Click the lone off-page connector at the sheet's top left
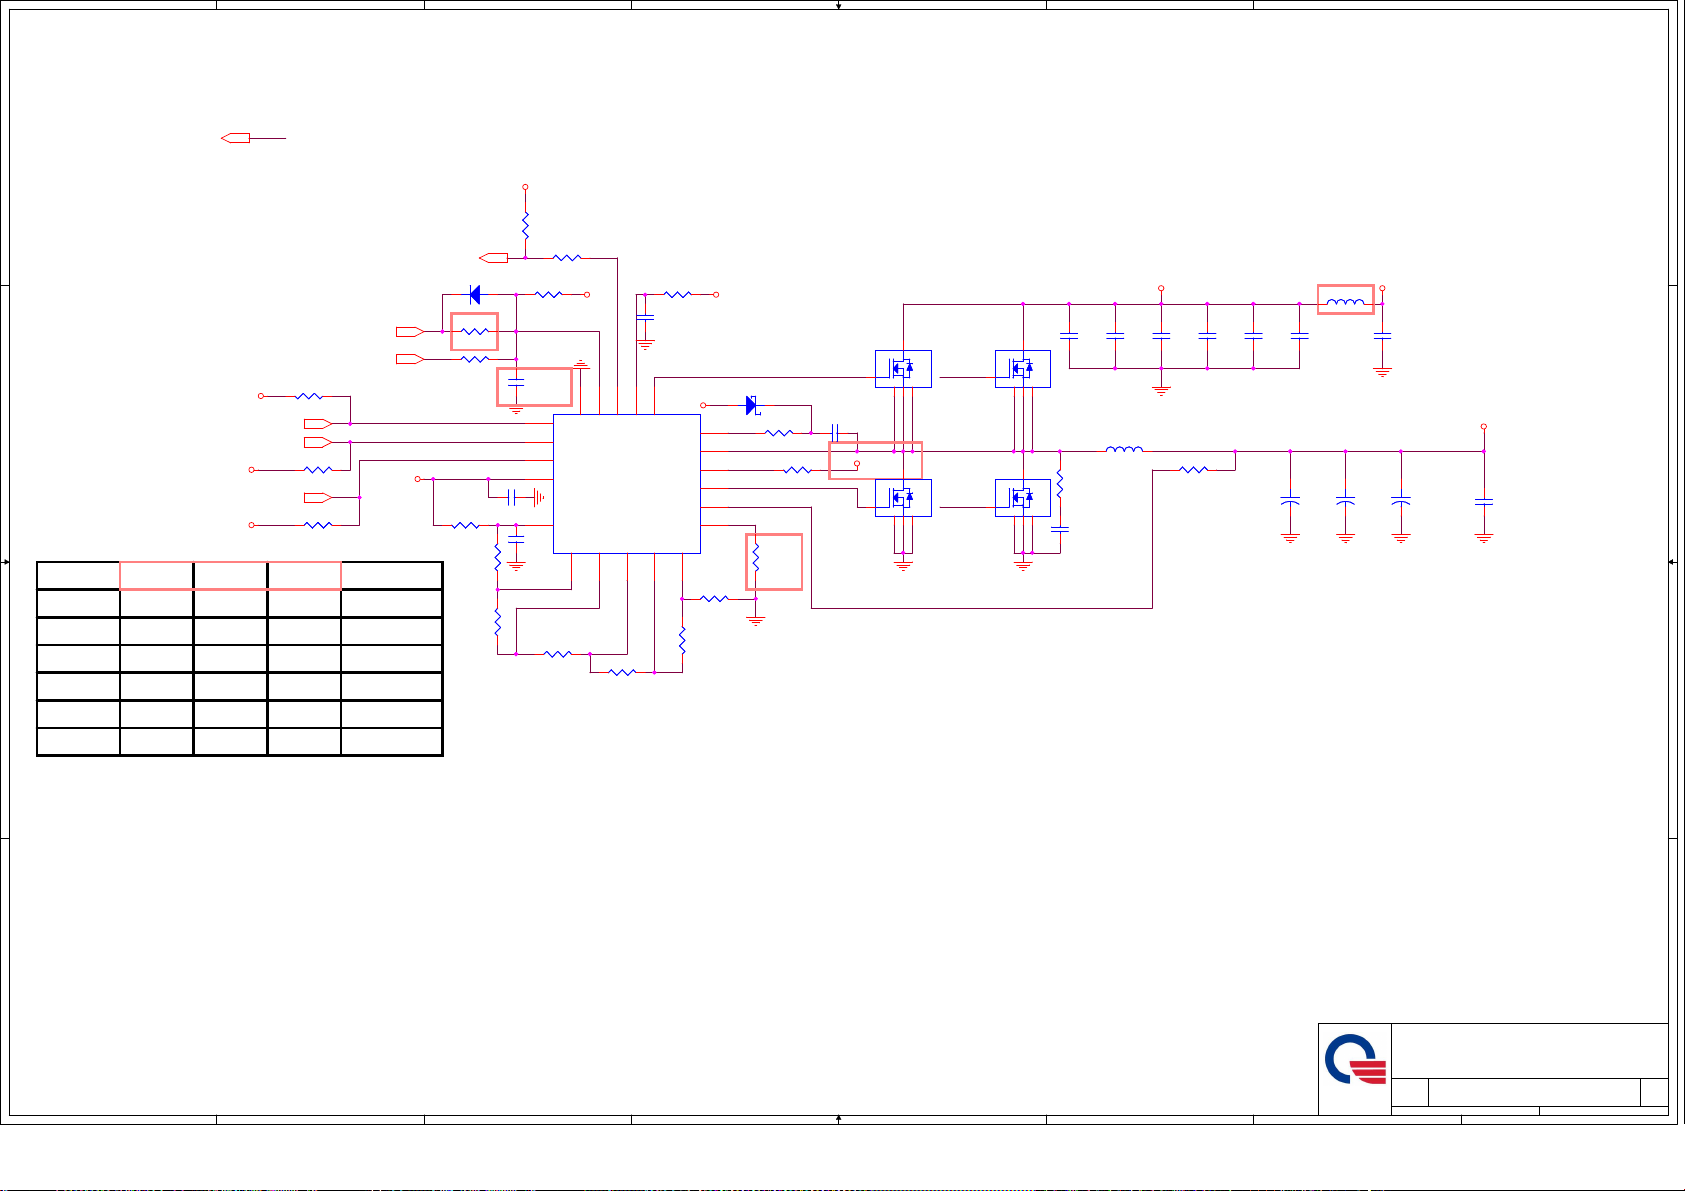This screenshot has width=1685, height=1191. 235,138
